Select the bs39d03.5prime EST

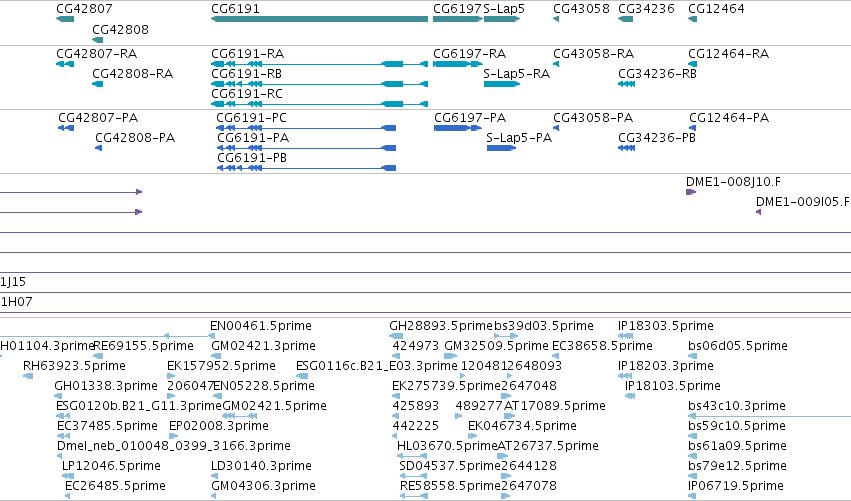pos(506,336)
